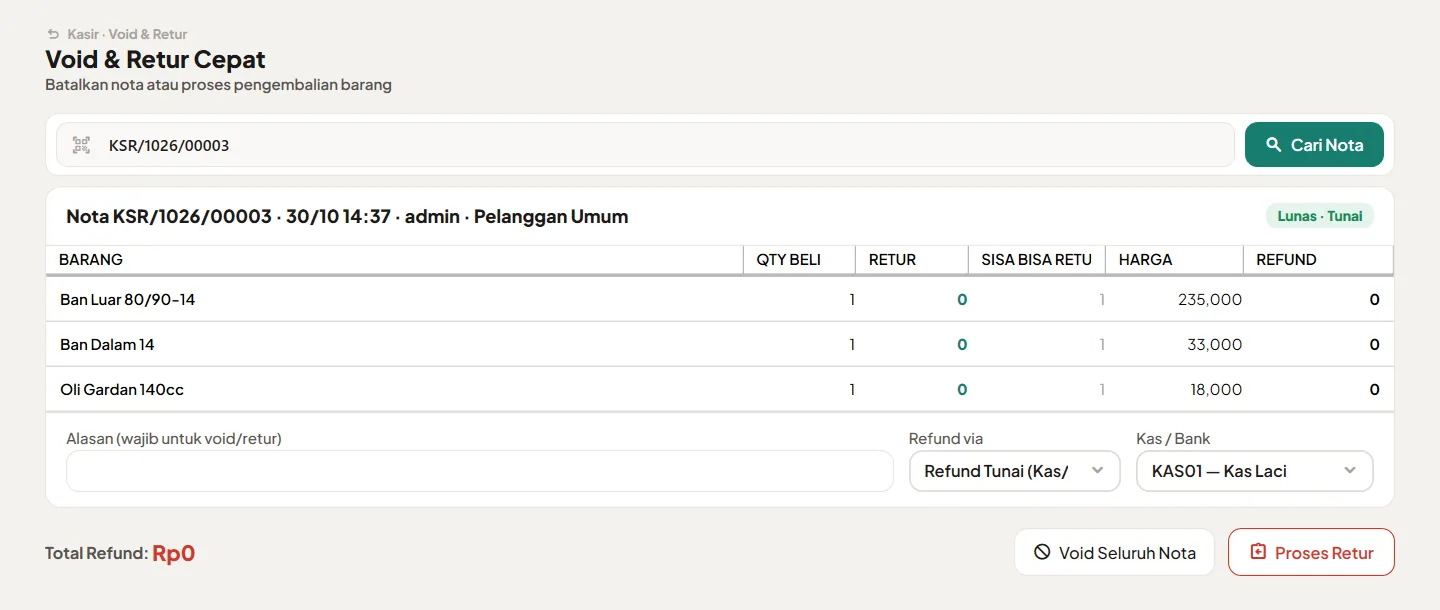Select the Ban Luar 80/90-14 item name

(127, 299)
